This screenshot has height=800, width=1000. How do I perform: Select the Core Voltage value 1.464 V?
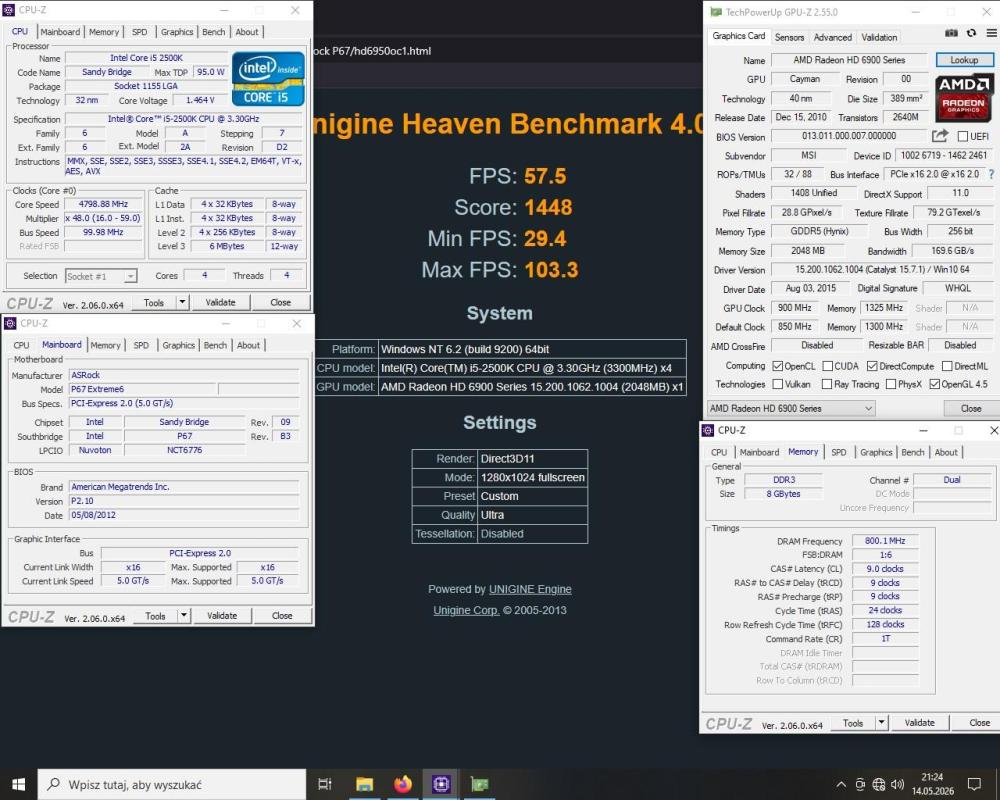point(200,100)
